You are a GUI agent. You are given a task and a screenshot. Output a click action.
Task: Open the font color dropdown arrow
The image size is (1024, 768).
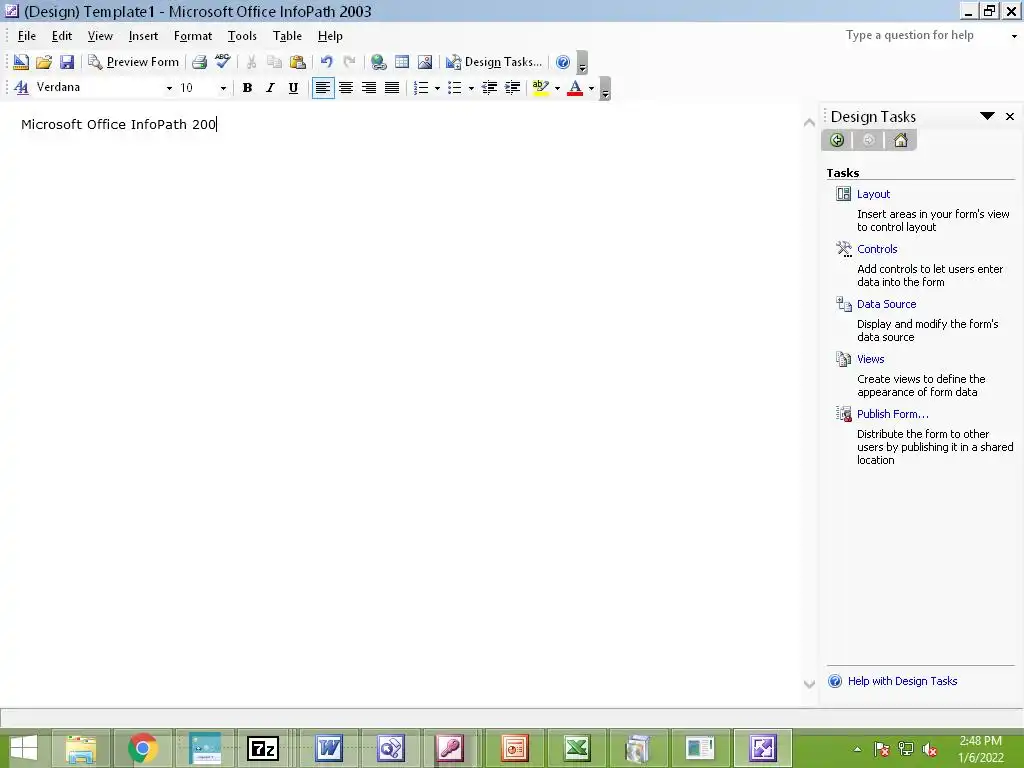click(x=591, y=88)
